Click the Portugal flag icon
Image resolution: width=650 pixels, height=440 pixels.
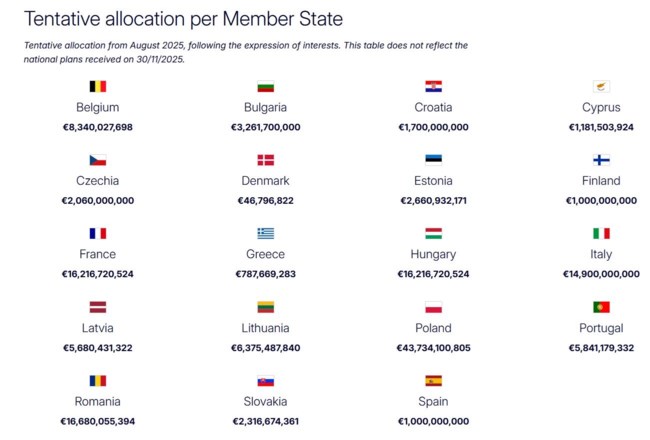click(601, 307)
